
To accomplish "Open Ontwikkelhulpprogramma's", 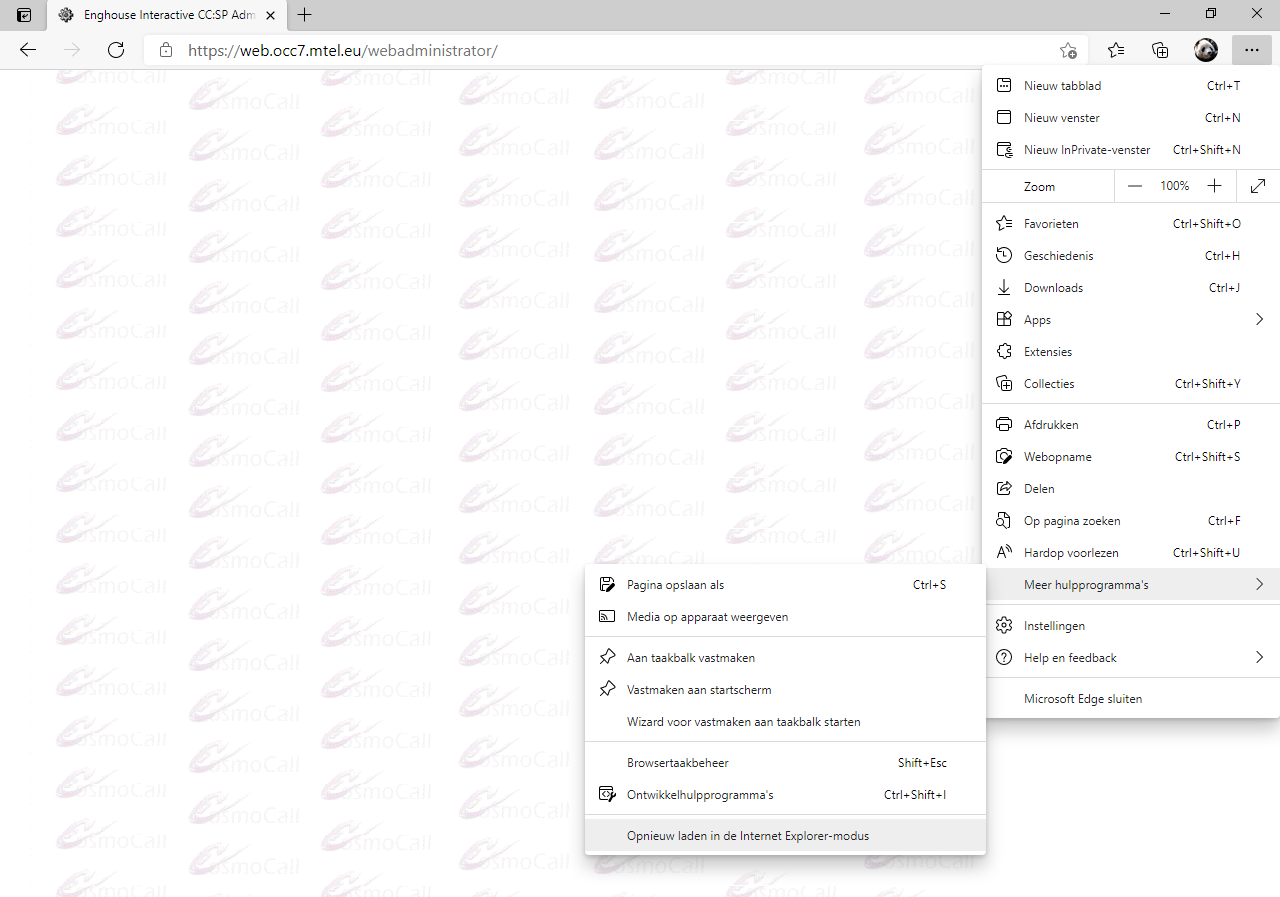I will (x=700, y=795).
